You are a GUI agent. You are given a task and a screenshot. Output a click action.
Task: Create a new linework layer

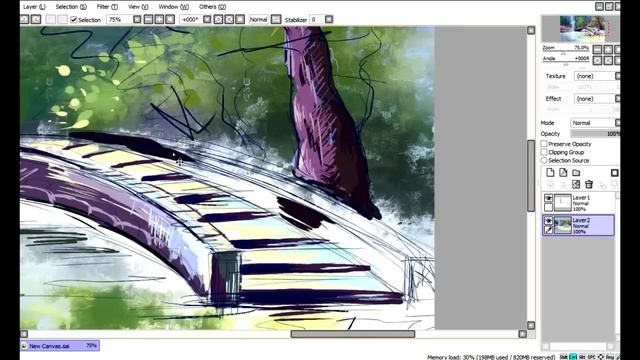pyautogui.click(x=563, y=172)
